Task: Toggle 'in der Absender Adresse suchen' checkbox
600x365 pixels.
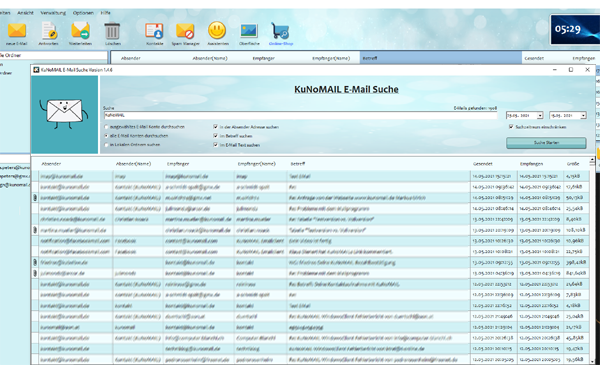Action: (x=215, y=127)
